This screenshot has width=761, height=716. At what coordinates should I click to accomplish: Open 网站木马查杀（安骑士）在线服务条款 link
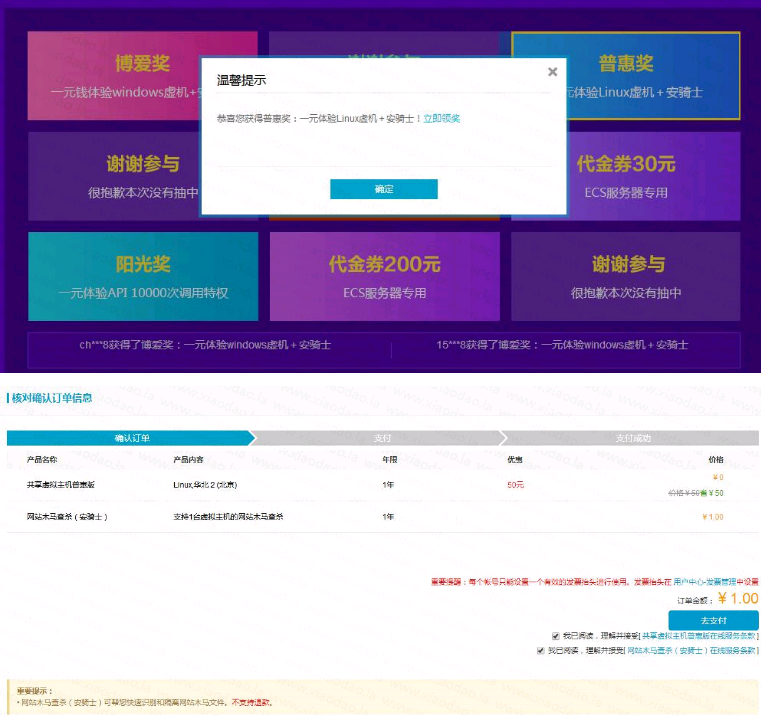tap(691, 650)
